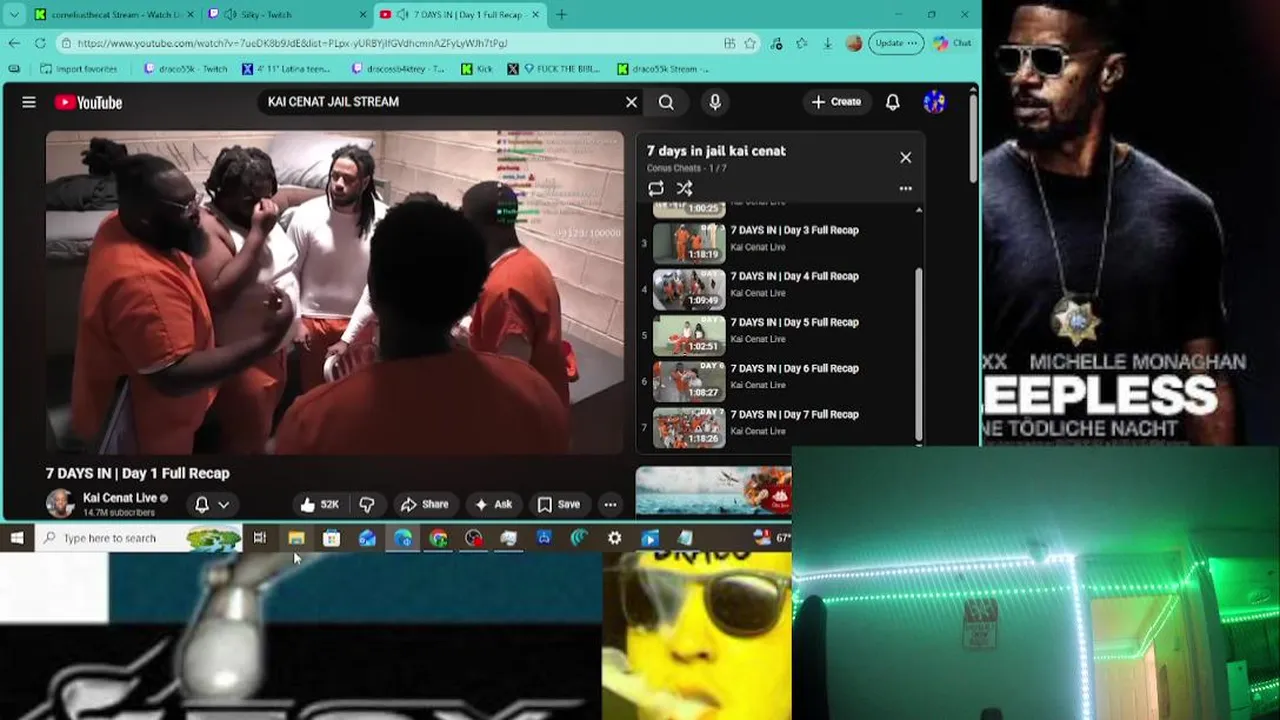Open more actions for the video
This screenshot has height=720, width=1280.
click(x=609, y=505)
